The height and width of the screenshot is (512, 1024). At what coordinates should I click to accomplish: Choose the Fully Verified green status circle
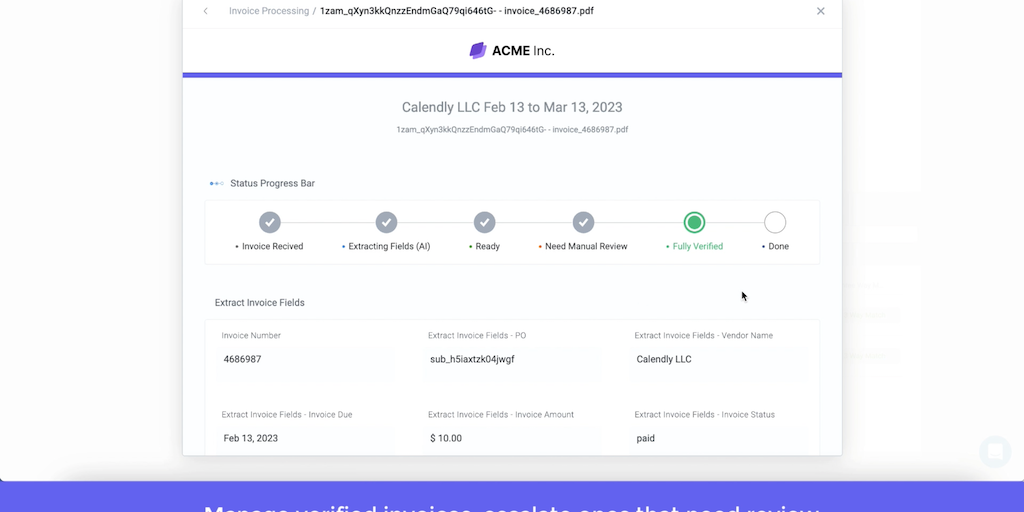pyautogui.click(x=694, y=222)
